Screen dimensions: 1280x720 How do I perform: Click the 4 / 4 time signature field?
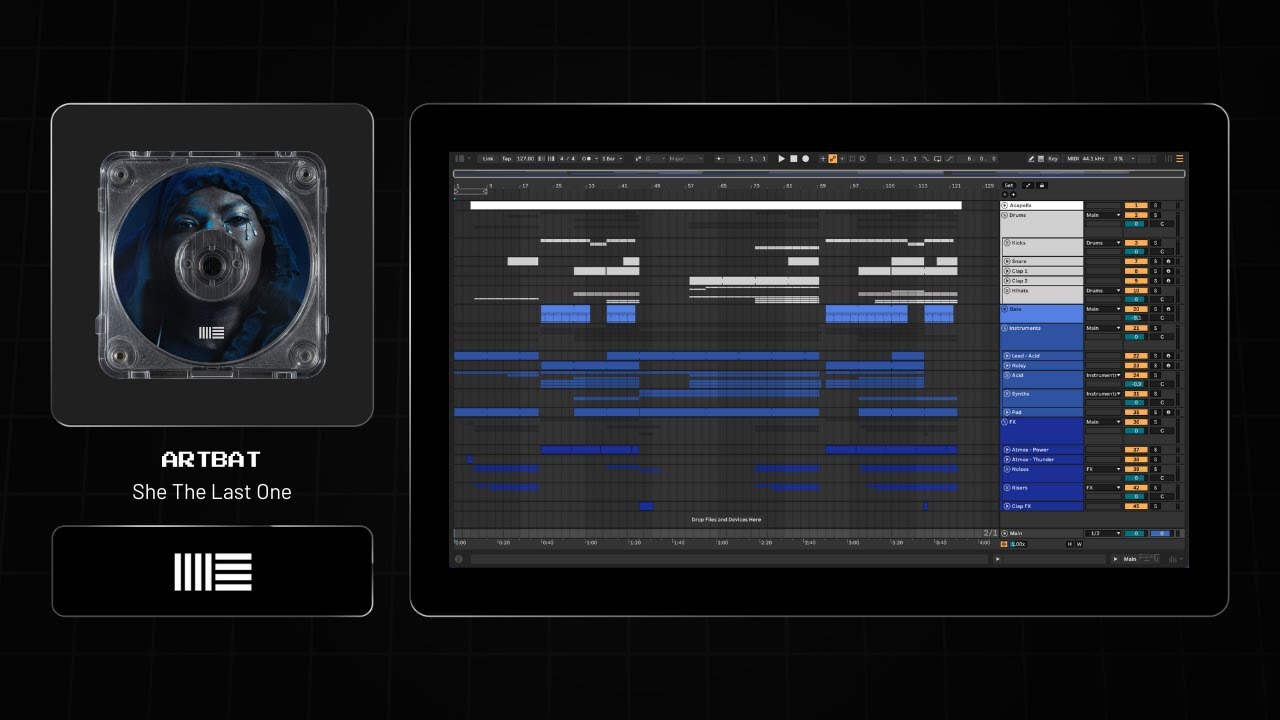coord(567,159)
